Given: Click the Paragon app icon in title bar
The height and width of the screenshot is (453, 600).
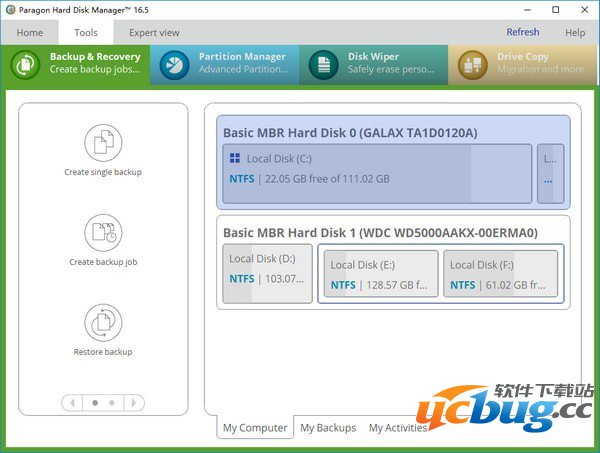Looking at the screenshot, I should tap(10, 9).
